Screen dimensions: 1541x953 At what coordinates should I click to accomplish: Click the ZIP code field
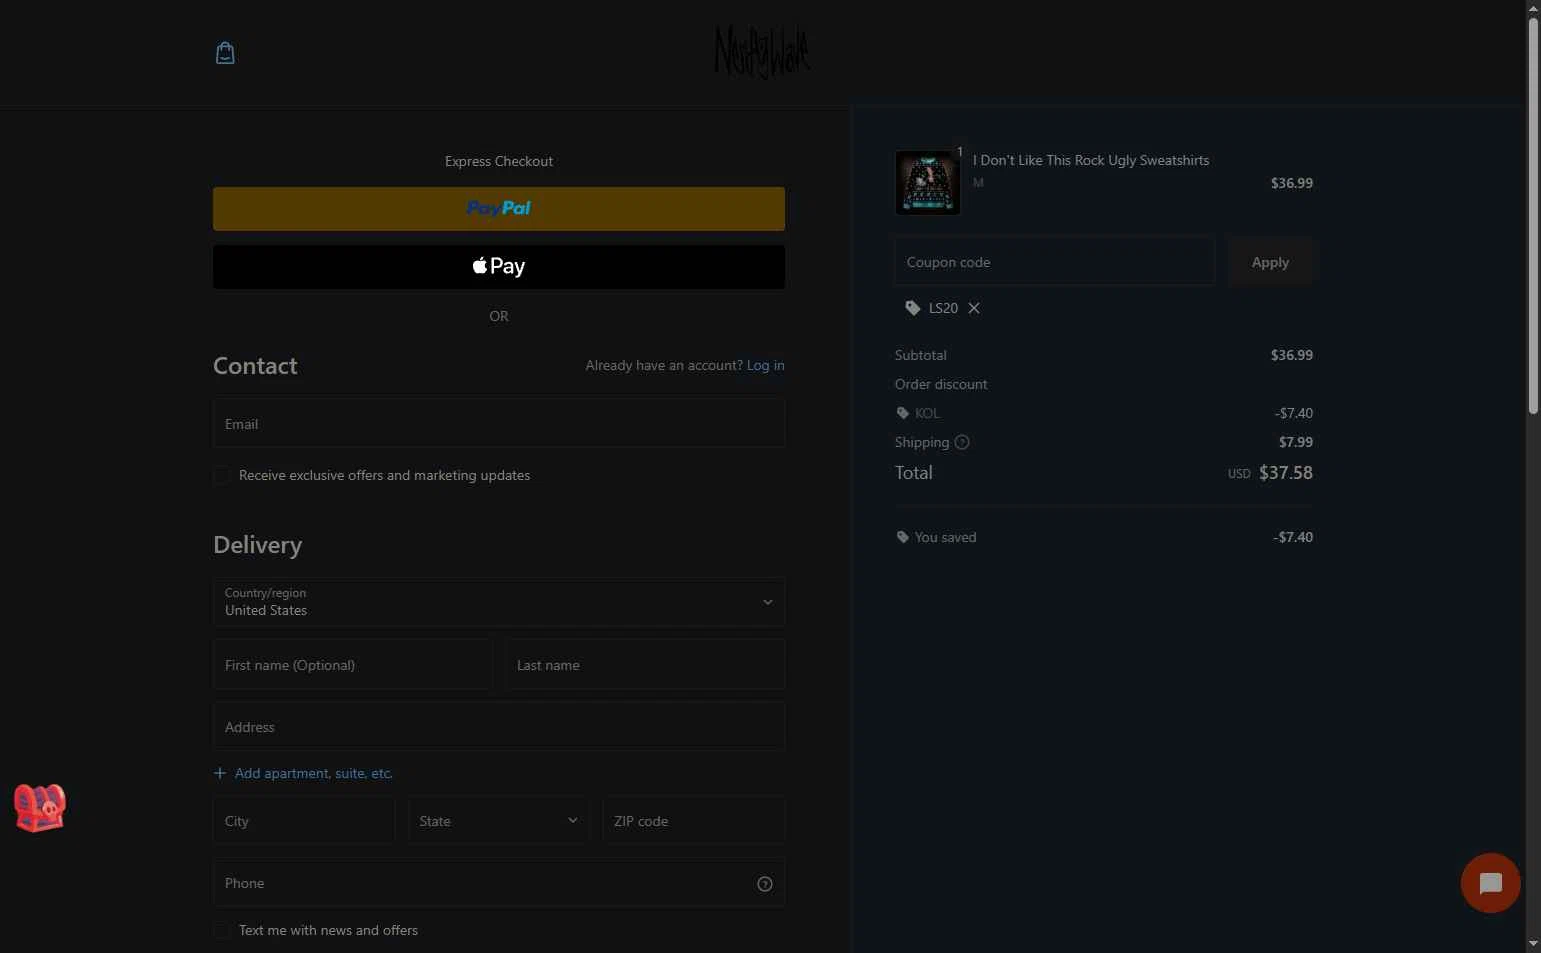coord(693,821)
